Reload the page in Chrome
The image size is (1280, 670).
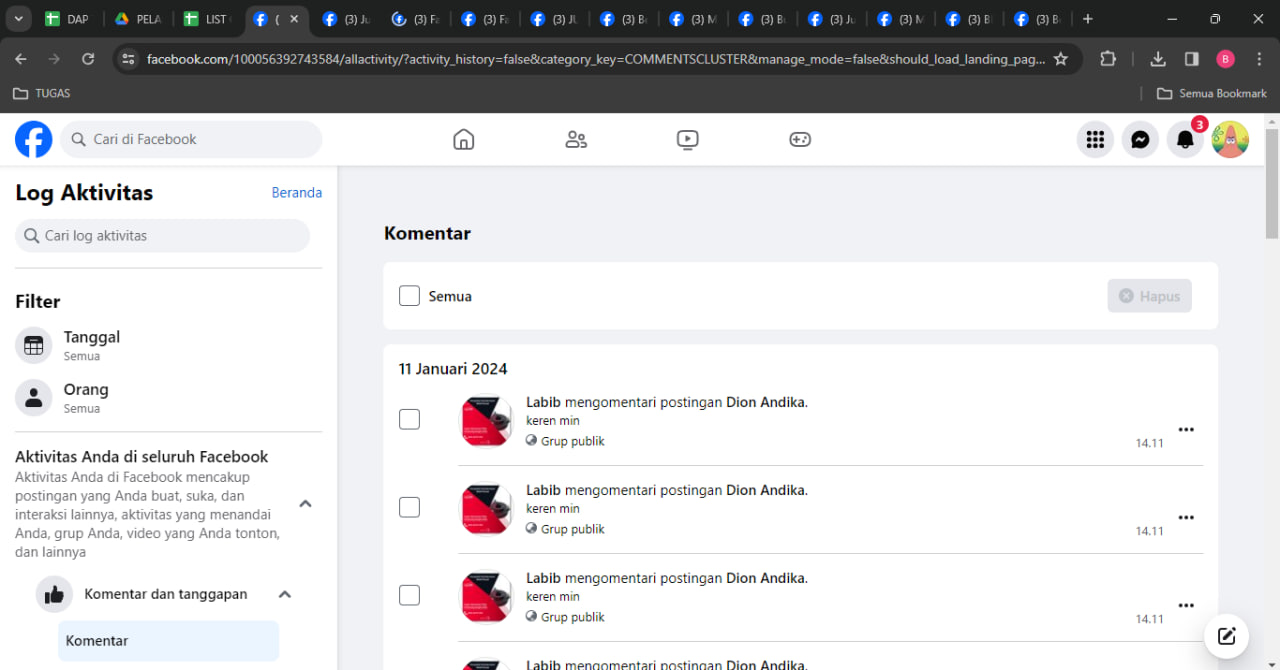(x=88, y=59)
